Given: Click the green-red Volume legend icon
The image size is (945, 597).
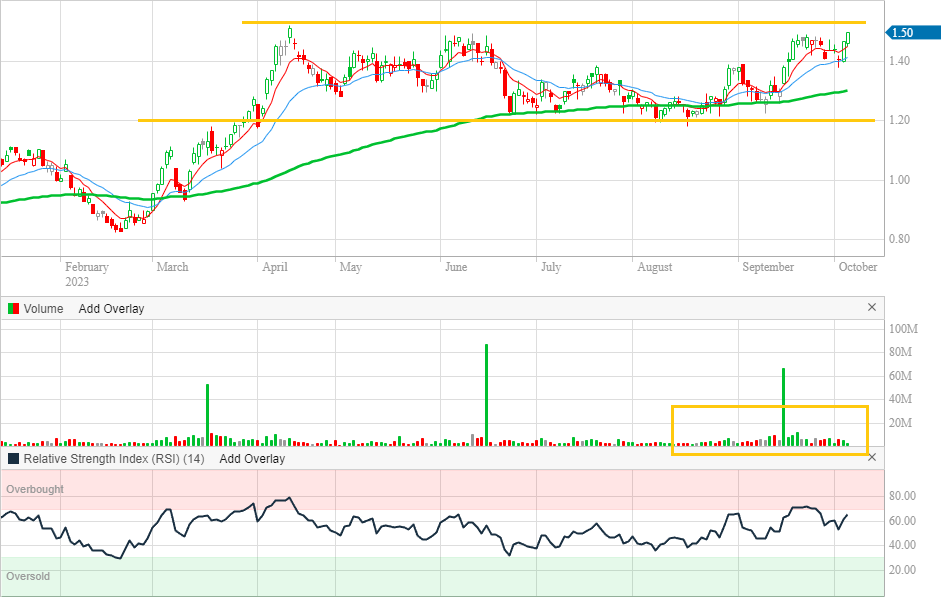Looking at the screenshot, I should [x=13, y=309].
